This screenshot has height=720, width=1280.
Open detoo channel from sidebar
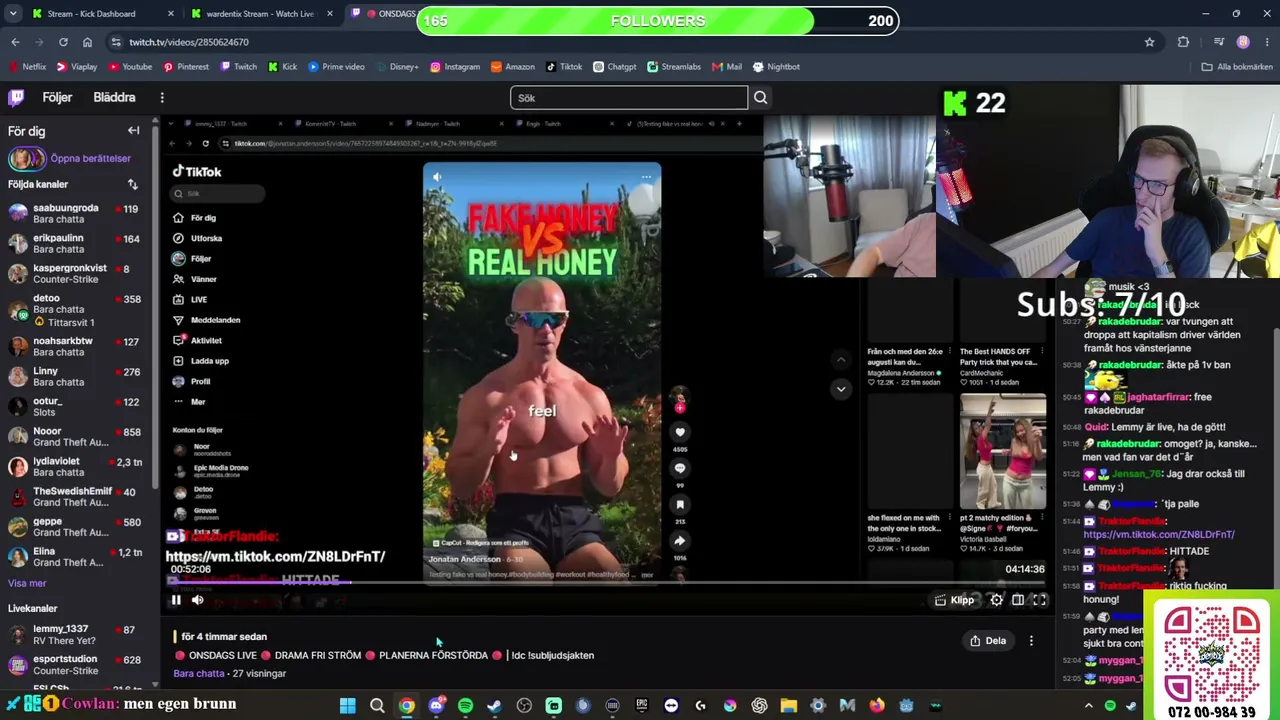point(75,309)
